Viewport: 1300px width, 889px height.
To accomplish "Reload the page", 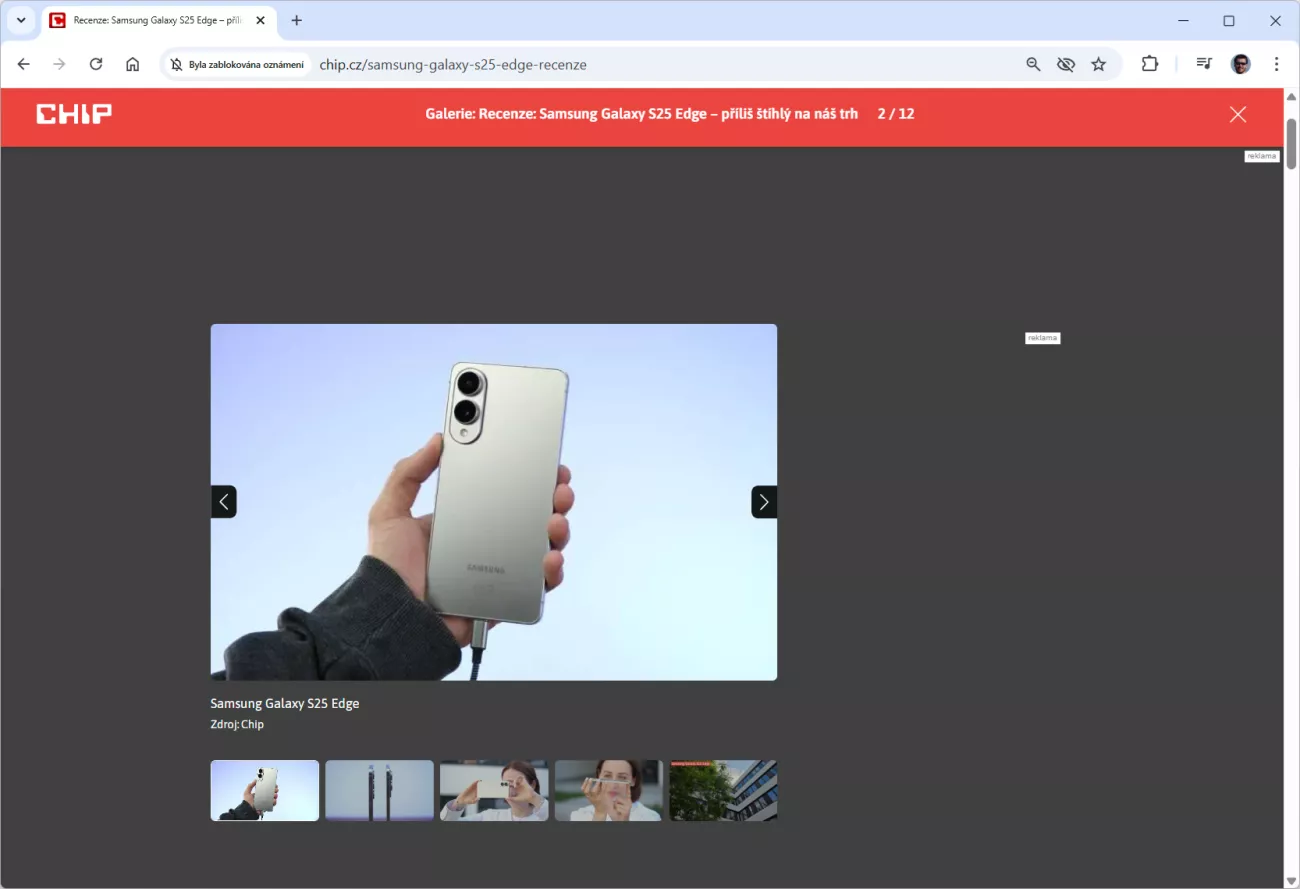I will click(x=96, y=64).
